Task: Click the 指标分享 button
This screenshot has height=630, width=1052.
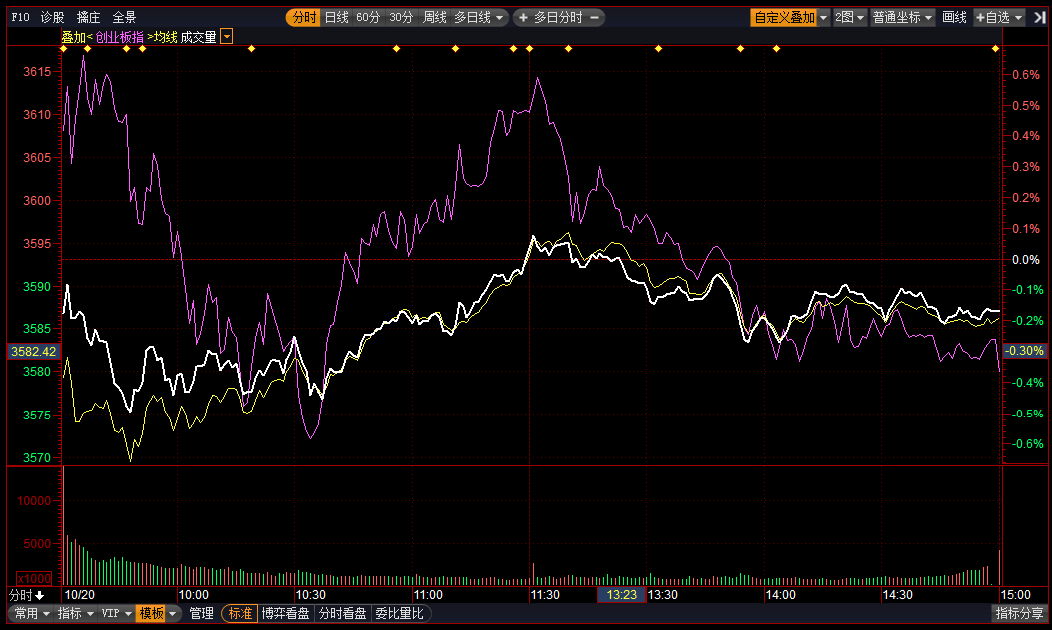Action: (x=1019, y=613)
